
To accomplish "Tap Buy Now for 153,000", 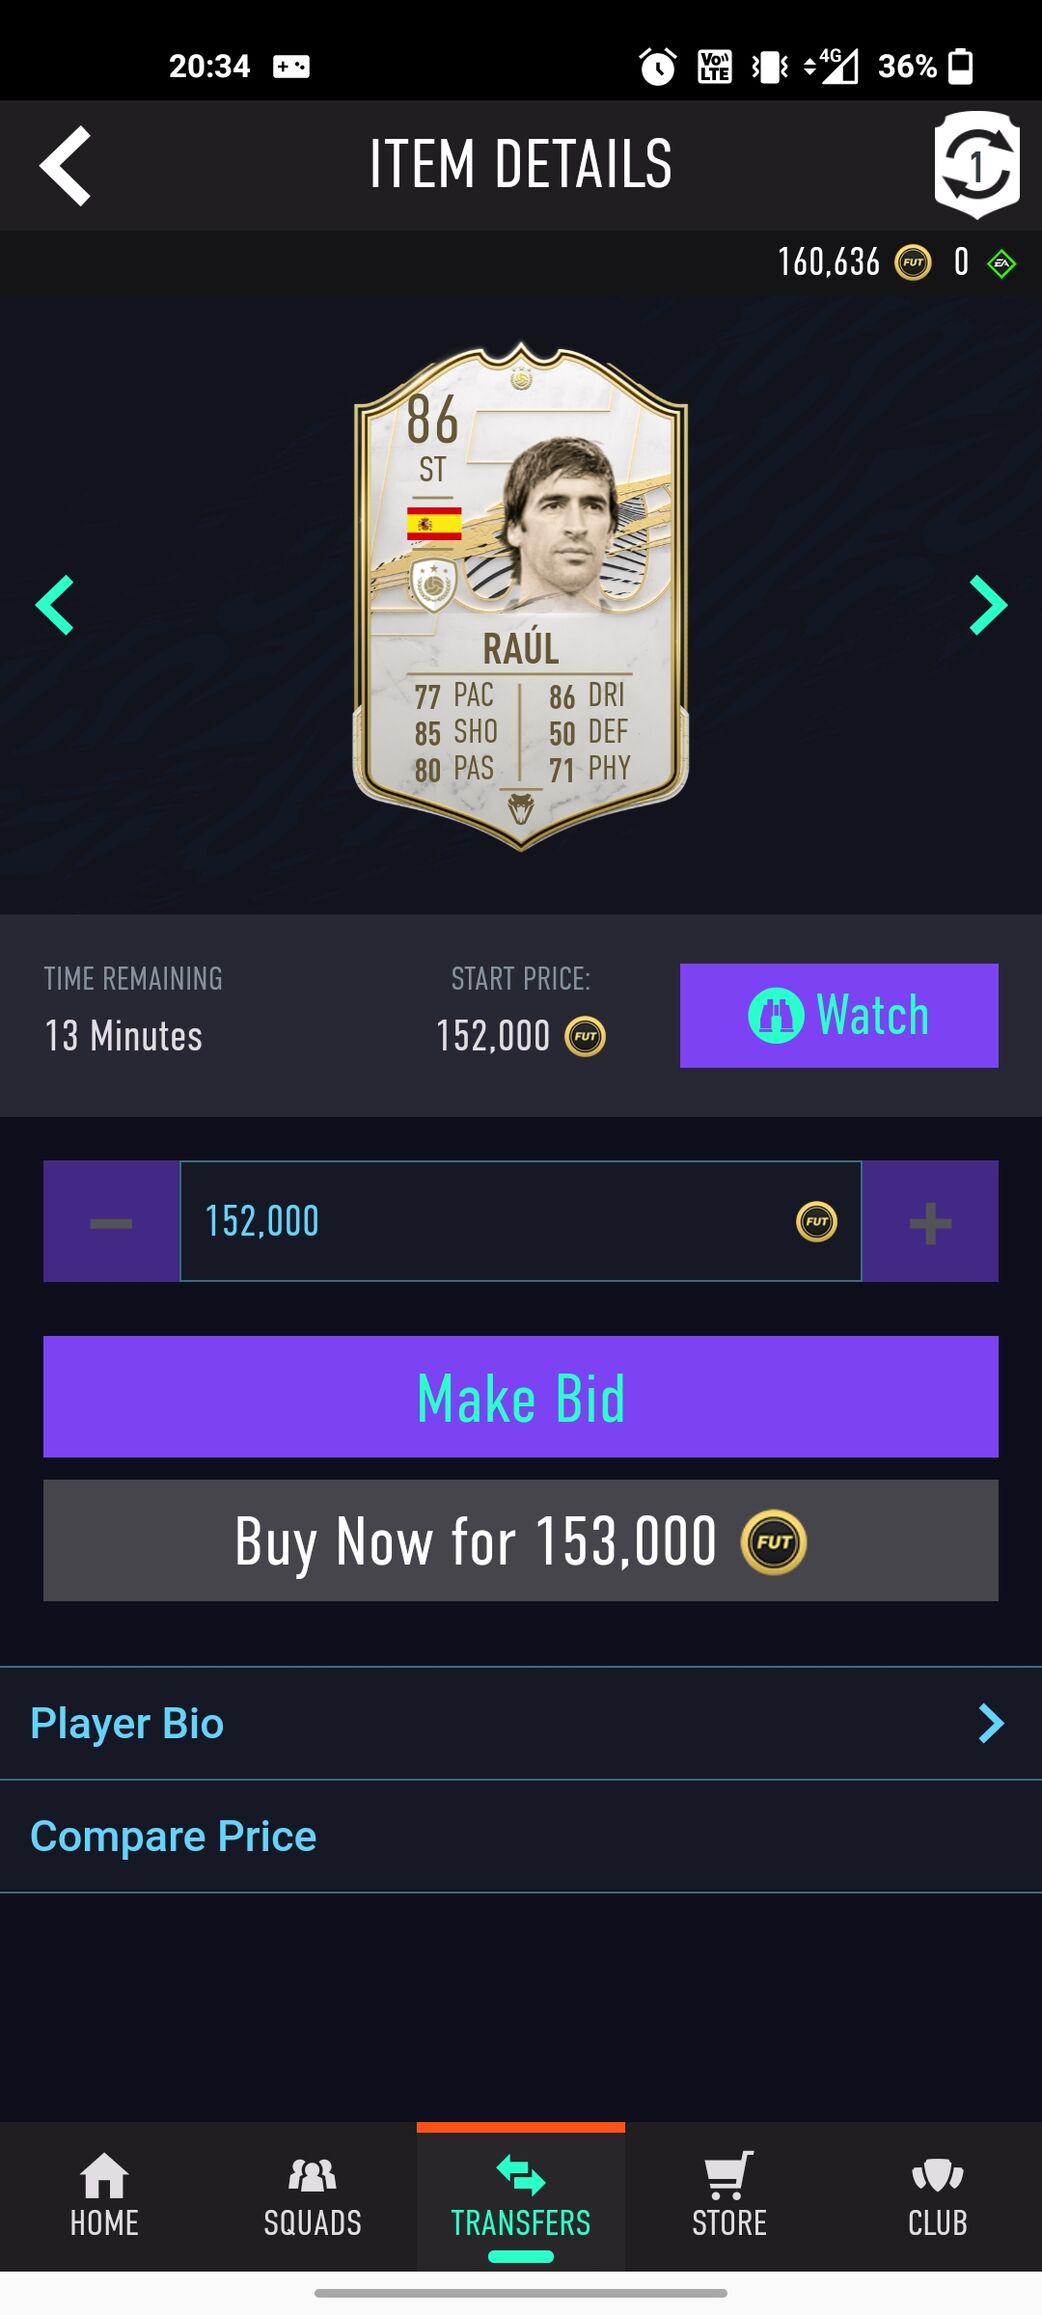I will tap(521, 1541).
